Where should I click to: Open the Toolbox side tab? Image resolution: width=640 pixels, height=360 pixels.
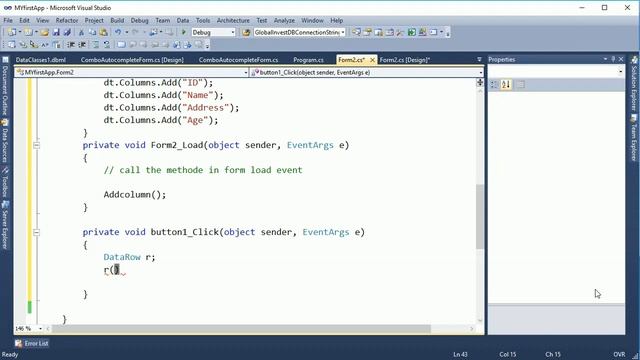click(x=5, y=182)
